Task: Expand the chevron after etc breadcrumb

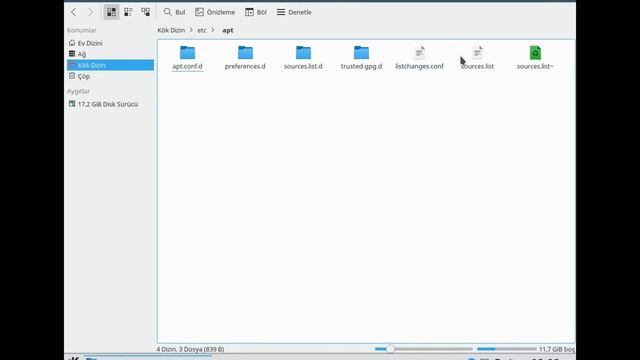Action: [213, 30]
